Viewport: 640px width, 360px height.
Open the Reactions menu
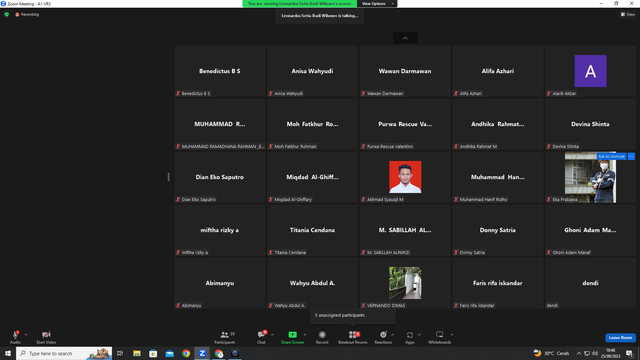tap(383, 337)
